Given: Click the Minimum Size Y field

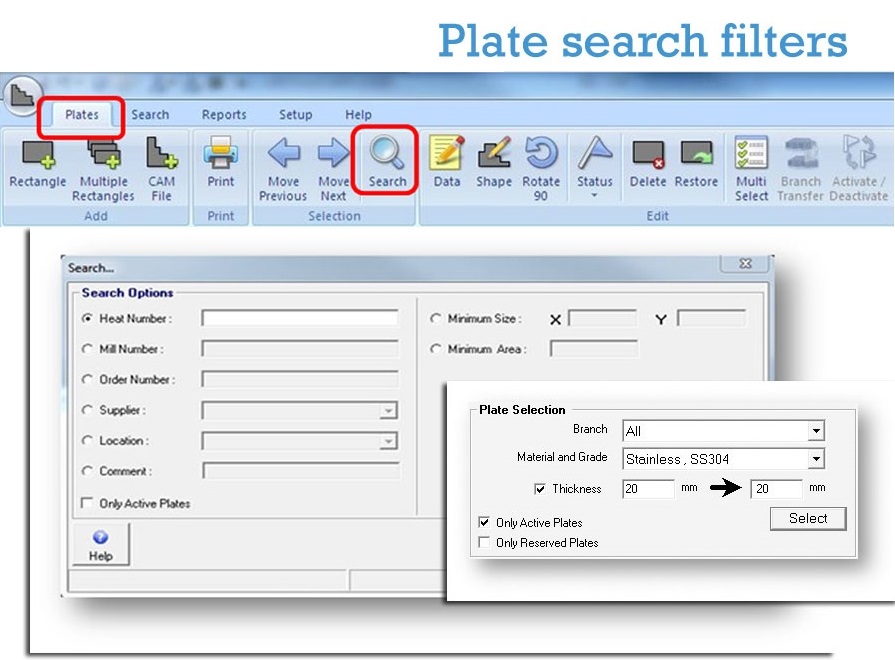Looking at the screenshot, I should click(x=711, y=318).
